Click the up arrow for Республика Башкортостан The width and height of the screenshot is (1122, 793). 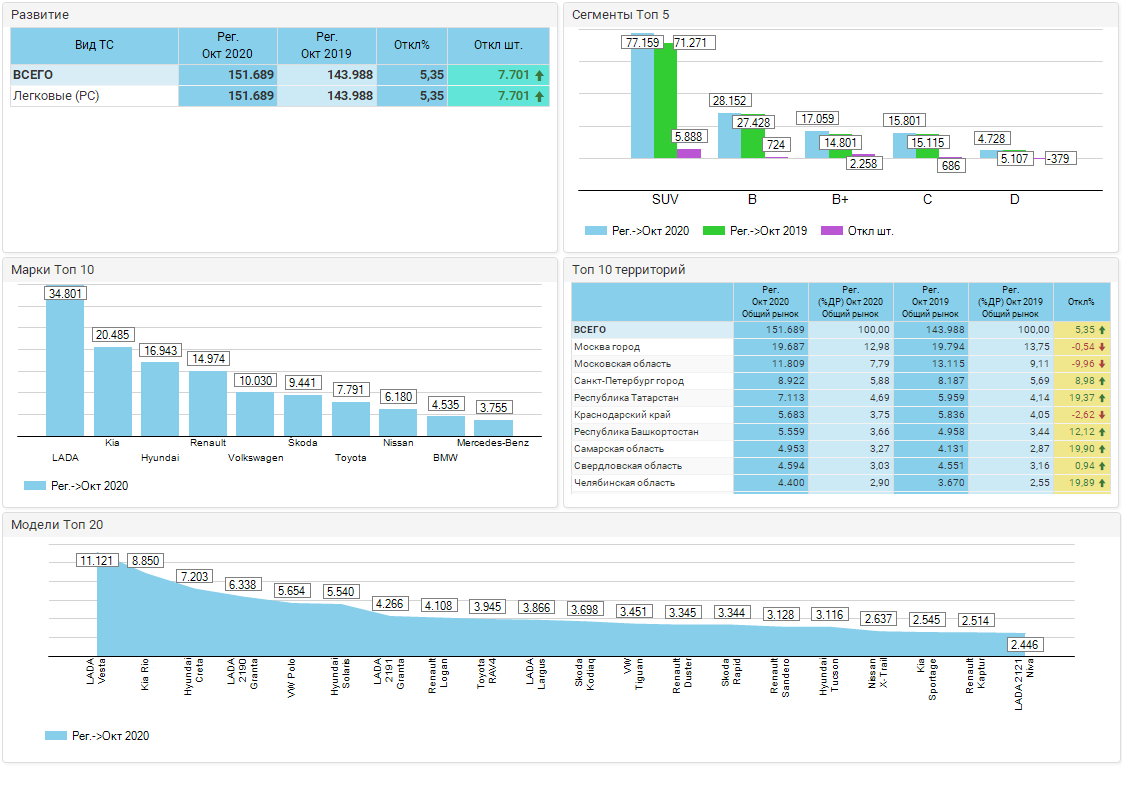(1102, 432)
